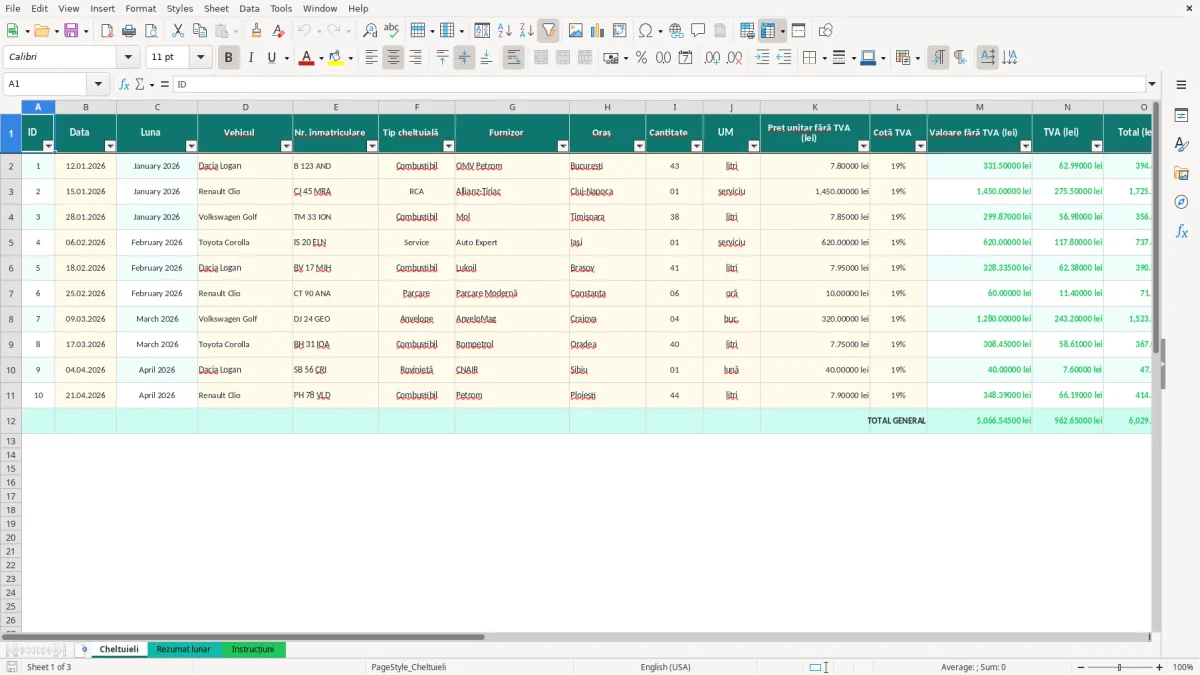Click the Sort Ascending icon
This screenshot has width=1200, height=675.
pyautogui.click(x=505, y=31)
